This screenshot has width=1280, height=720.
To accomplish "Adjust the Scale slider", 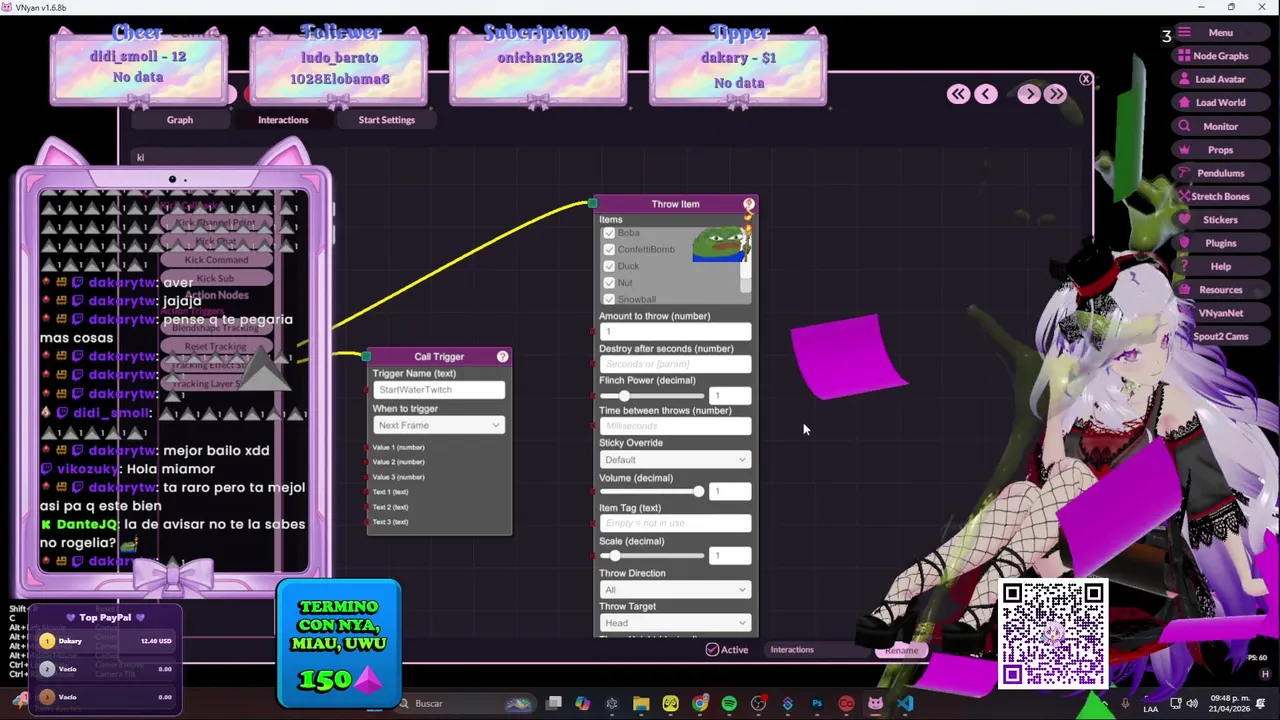I will (x=650, y=556).
